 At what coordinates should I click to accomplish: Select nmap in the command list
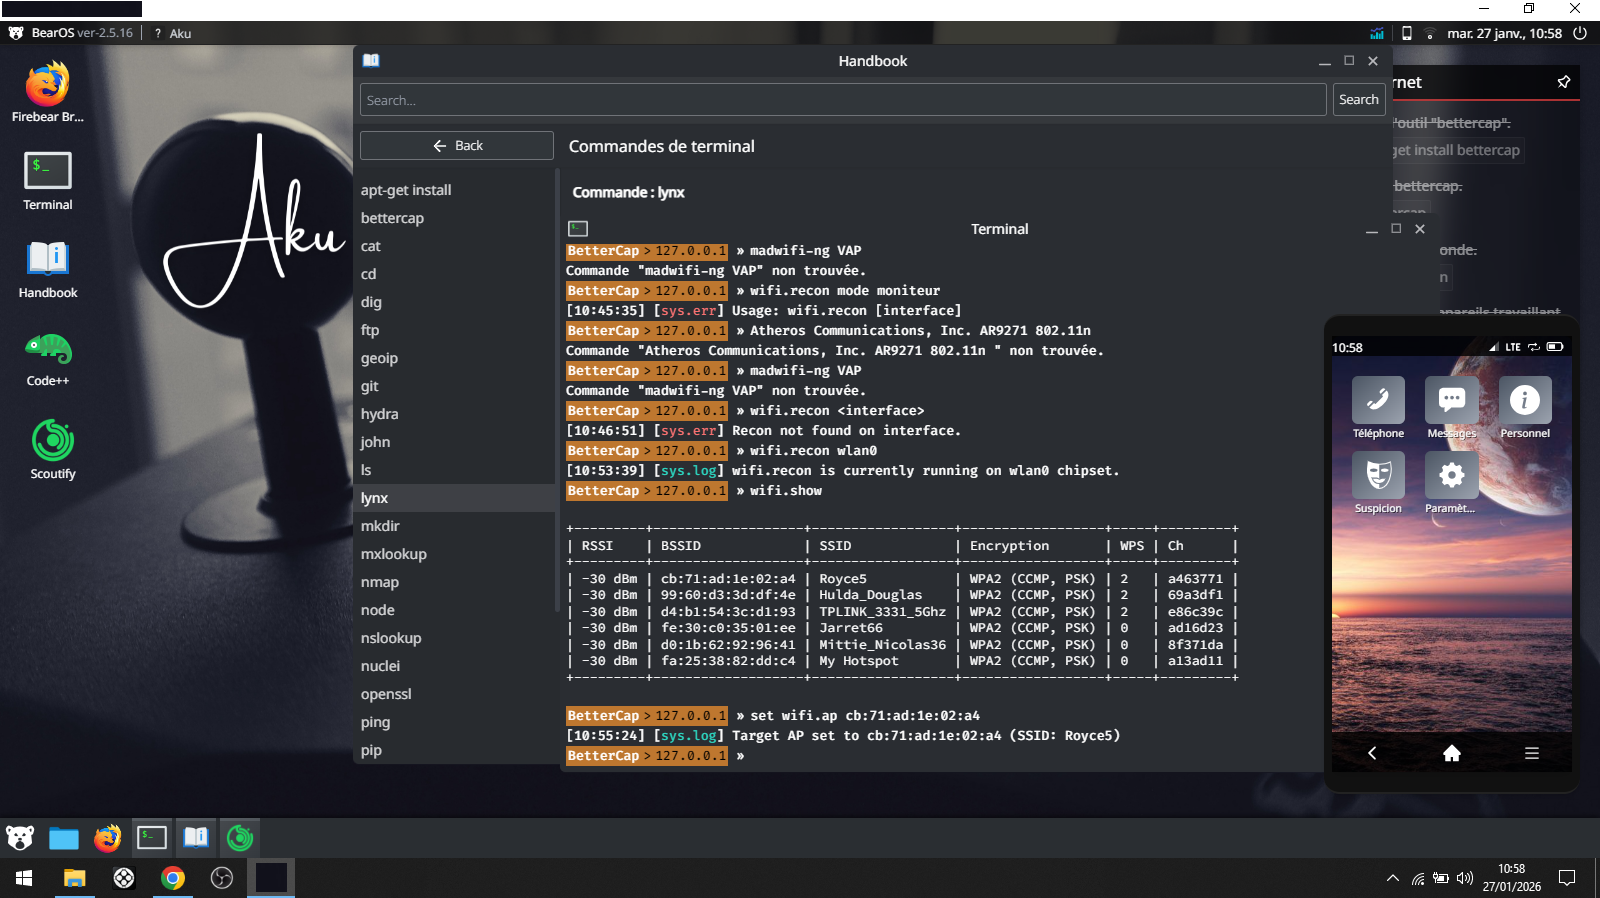(380, 582)
